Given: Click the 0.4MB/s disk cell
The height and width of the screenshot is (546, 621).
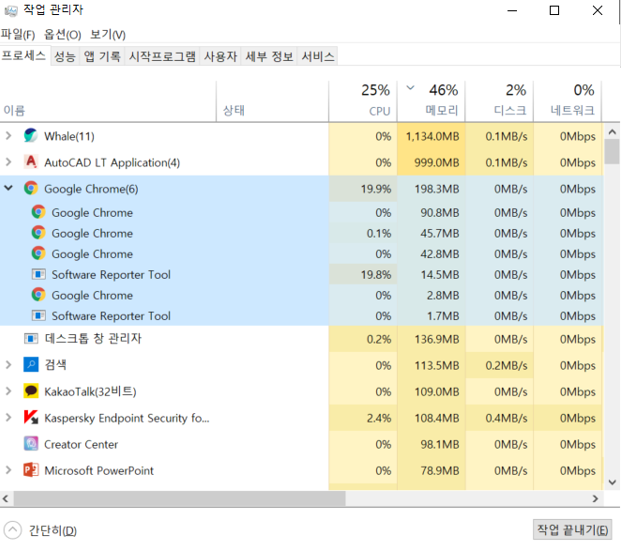Looking at the screenshot, I should (499, 418).
